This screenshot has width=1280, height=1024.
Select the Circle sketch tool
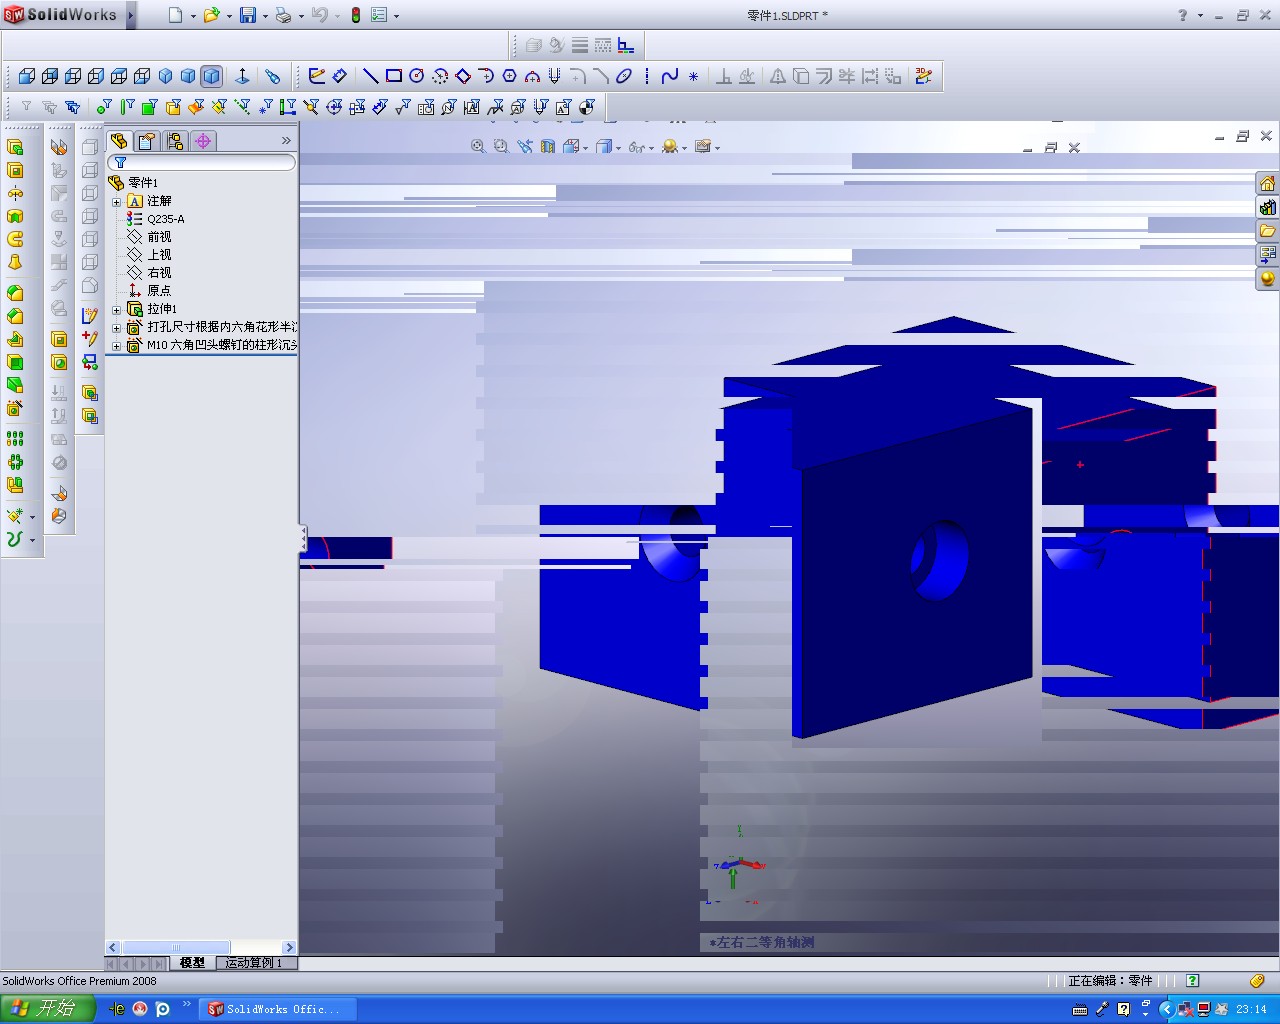coord(416,76)
